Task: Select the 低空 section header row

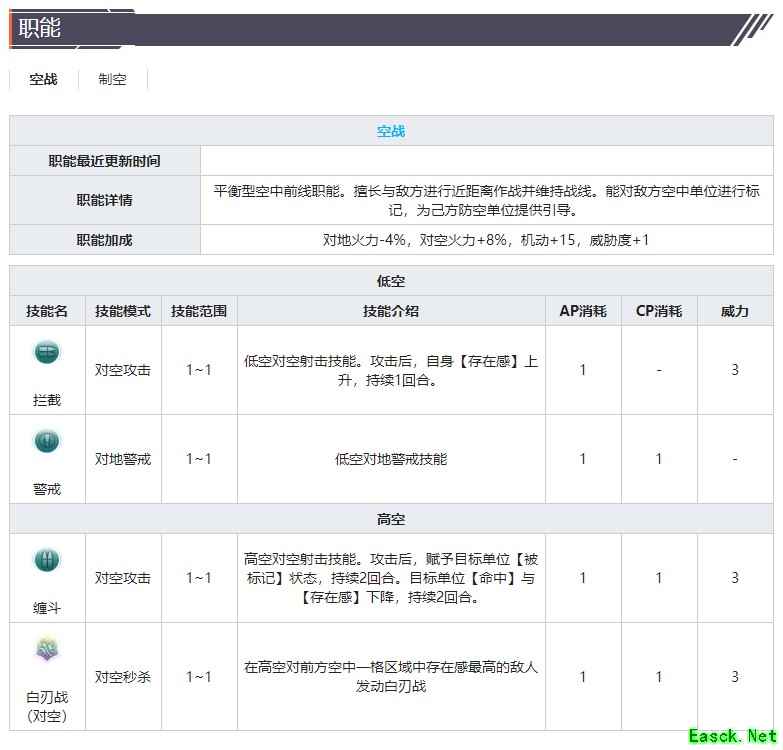Action: (x=391, y=282)
